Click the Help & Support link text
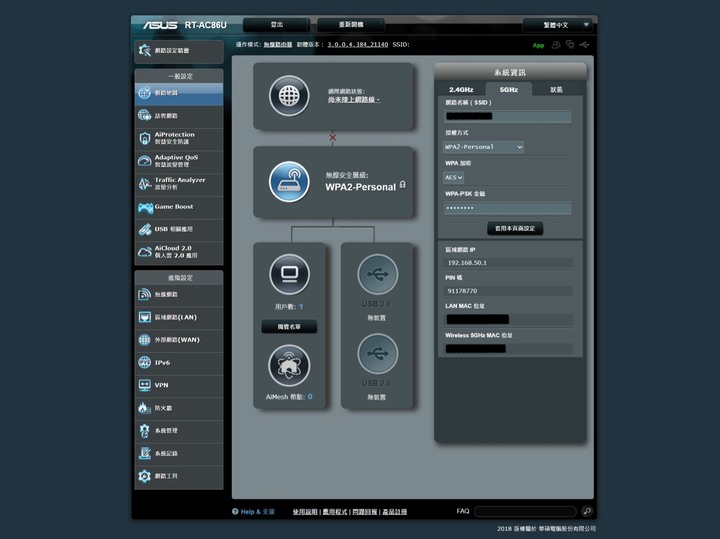The image size is (720, 539). tap(258, 512)
